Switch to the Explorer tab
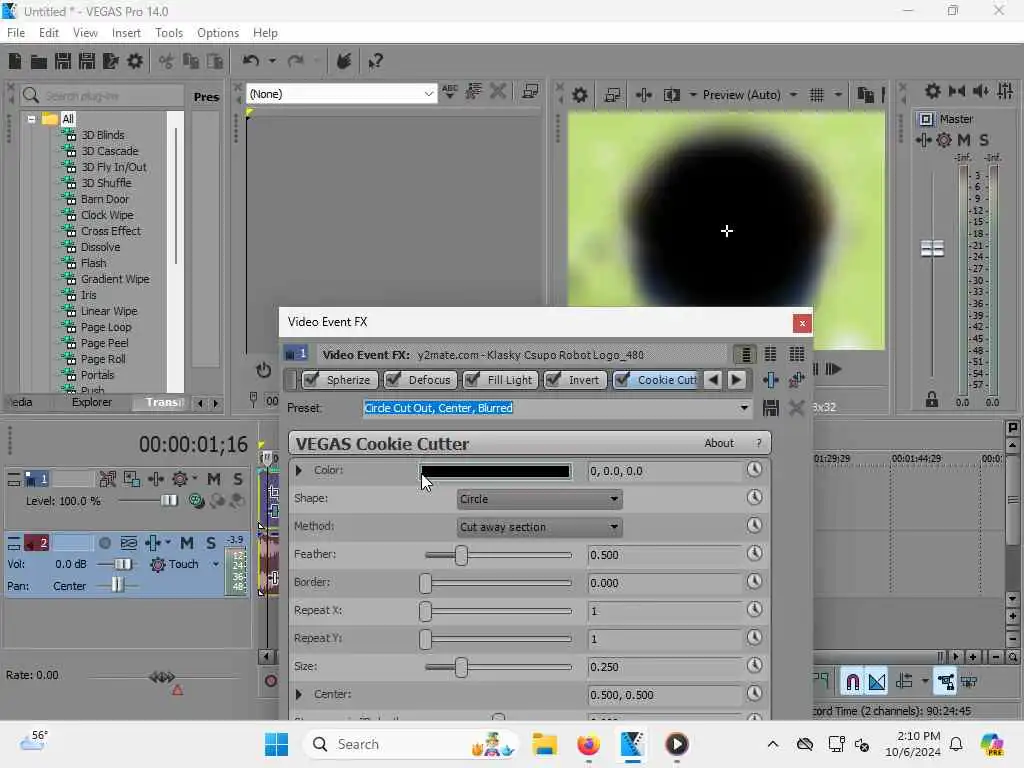Image resolution: width=1024 pixels, height=768 pixels. pyautogui.click(x=91, y=402)
